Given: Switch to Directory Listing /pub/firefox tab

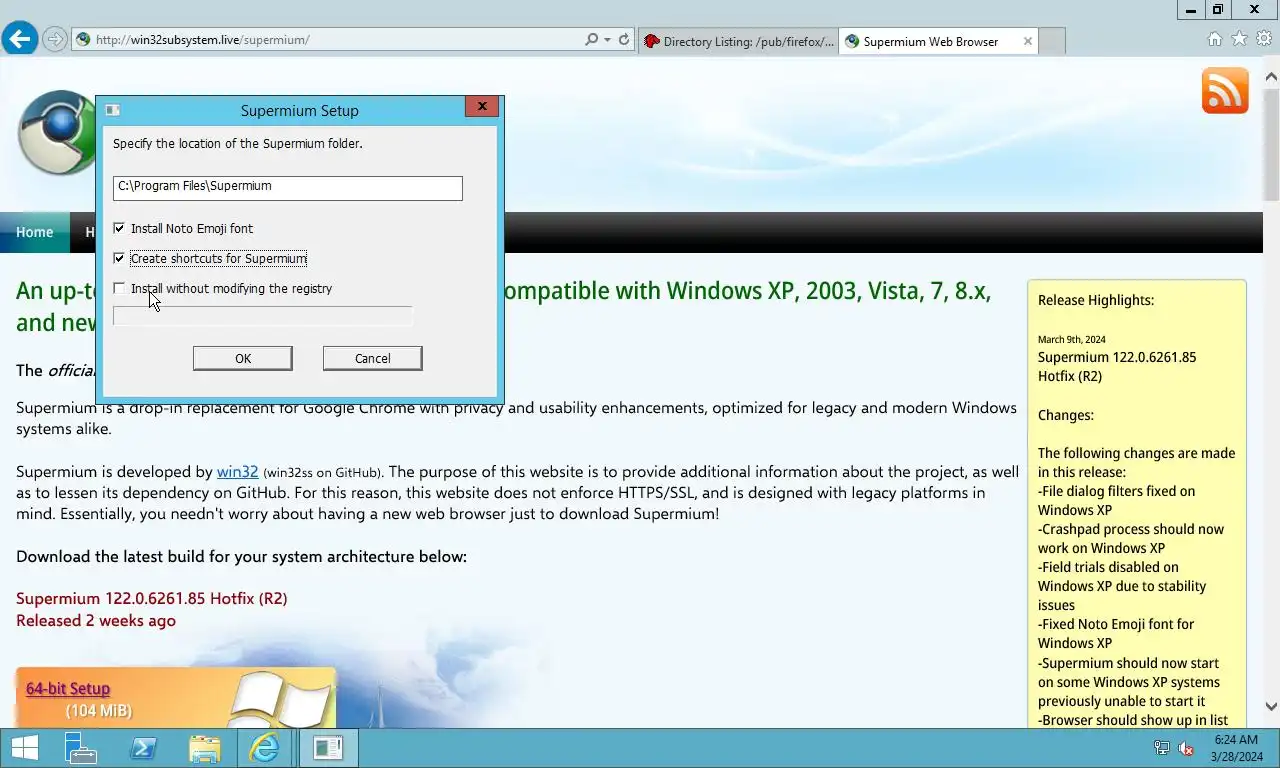Looking at the screenshot, I should [x=738, y=41].
